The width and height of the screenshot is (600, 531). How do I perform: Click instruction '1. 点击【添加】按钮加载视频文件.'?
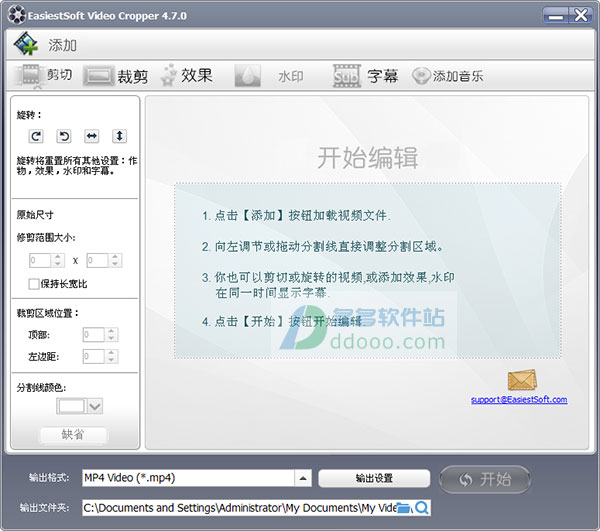coord(297,216)
